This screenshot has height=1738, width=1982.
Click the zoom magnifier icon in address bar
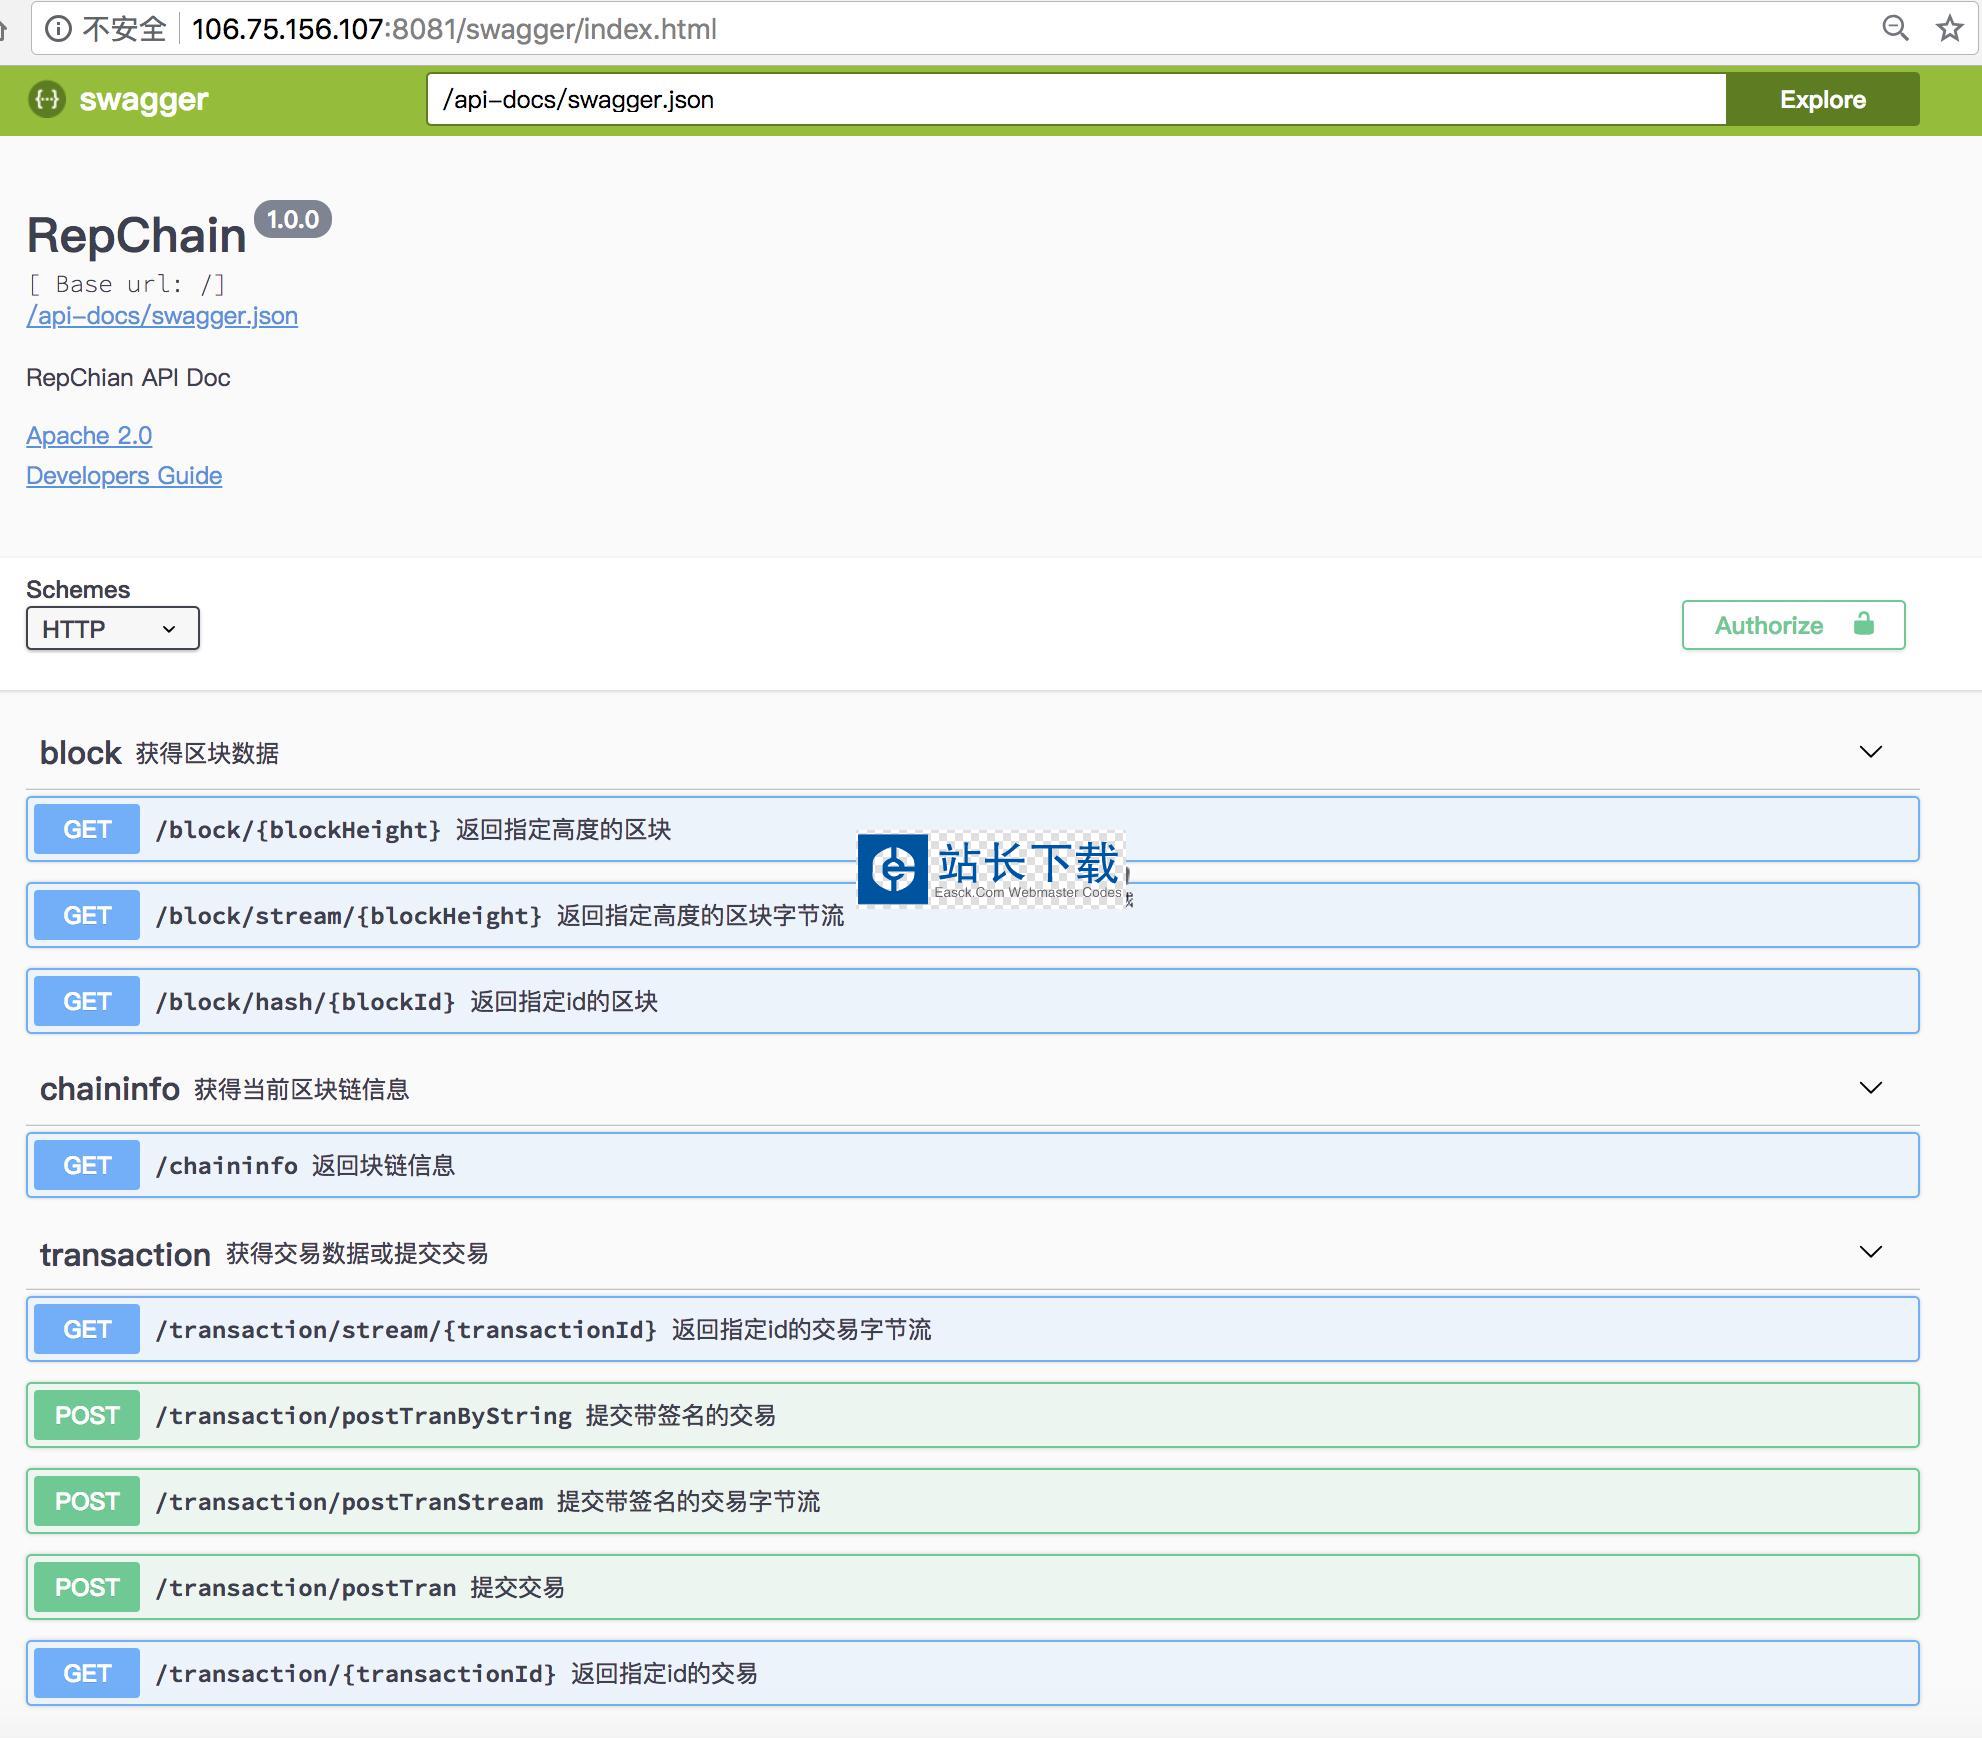click(1894, 29)
